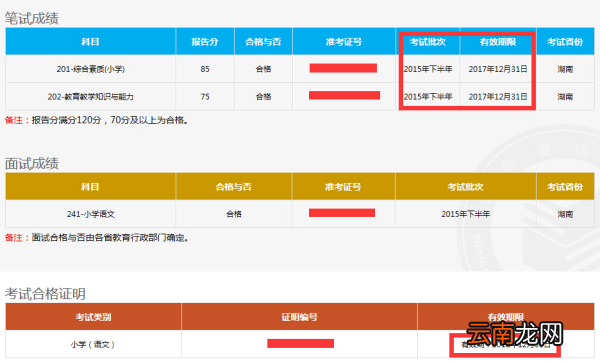Click the written exam 科目 column header
Viewport: 600px width, 362px height.
(x=90, y=41)
